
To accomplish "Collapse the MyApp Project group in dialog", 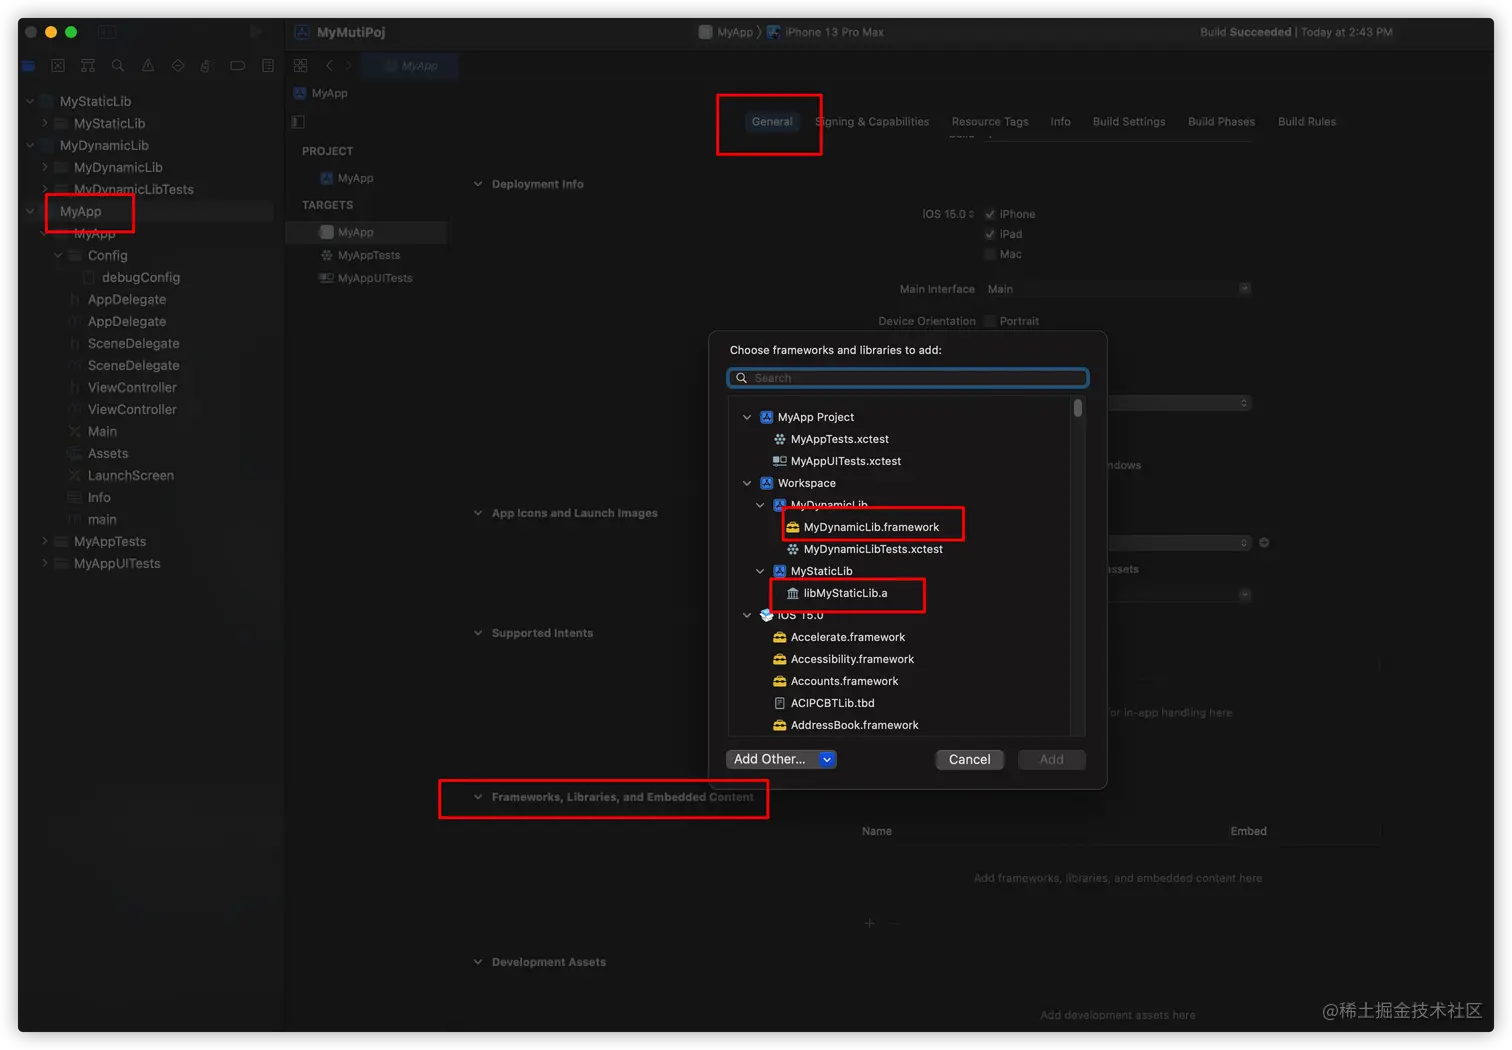I will (747, 417).
